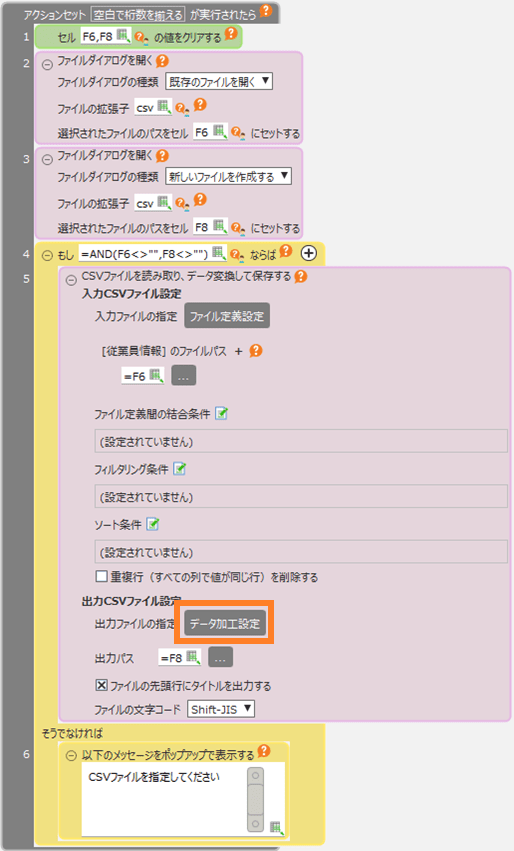Click the 空白で桁数を揃える action set name
Viewport: 514px width, 851px height.
(138, 14)
